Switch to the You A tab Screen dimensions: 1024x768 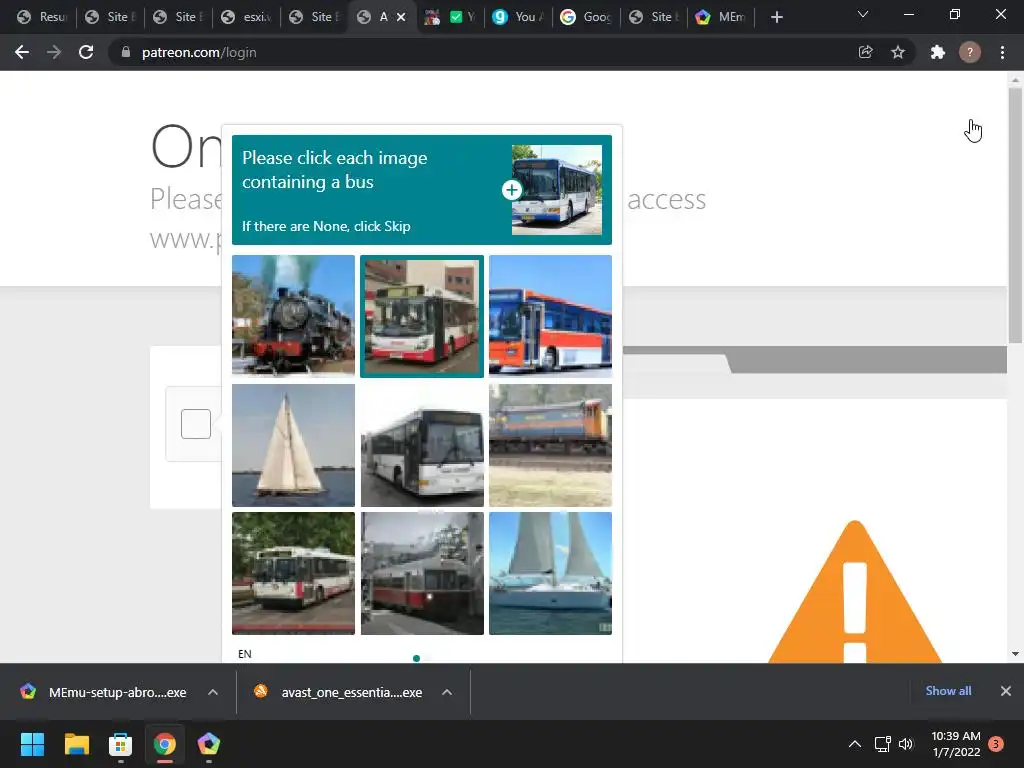[x=518, y=17]
